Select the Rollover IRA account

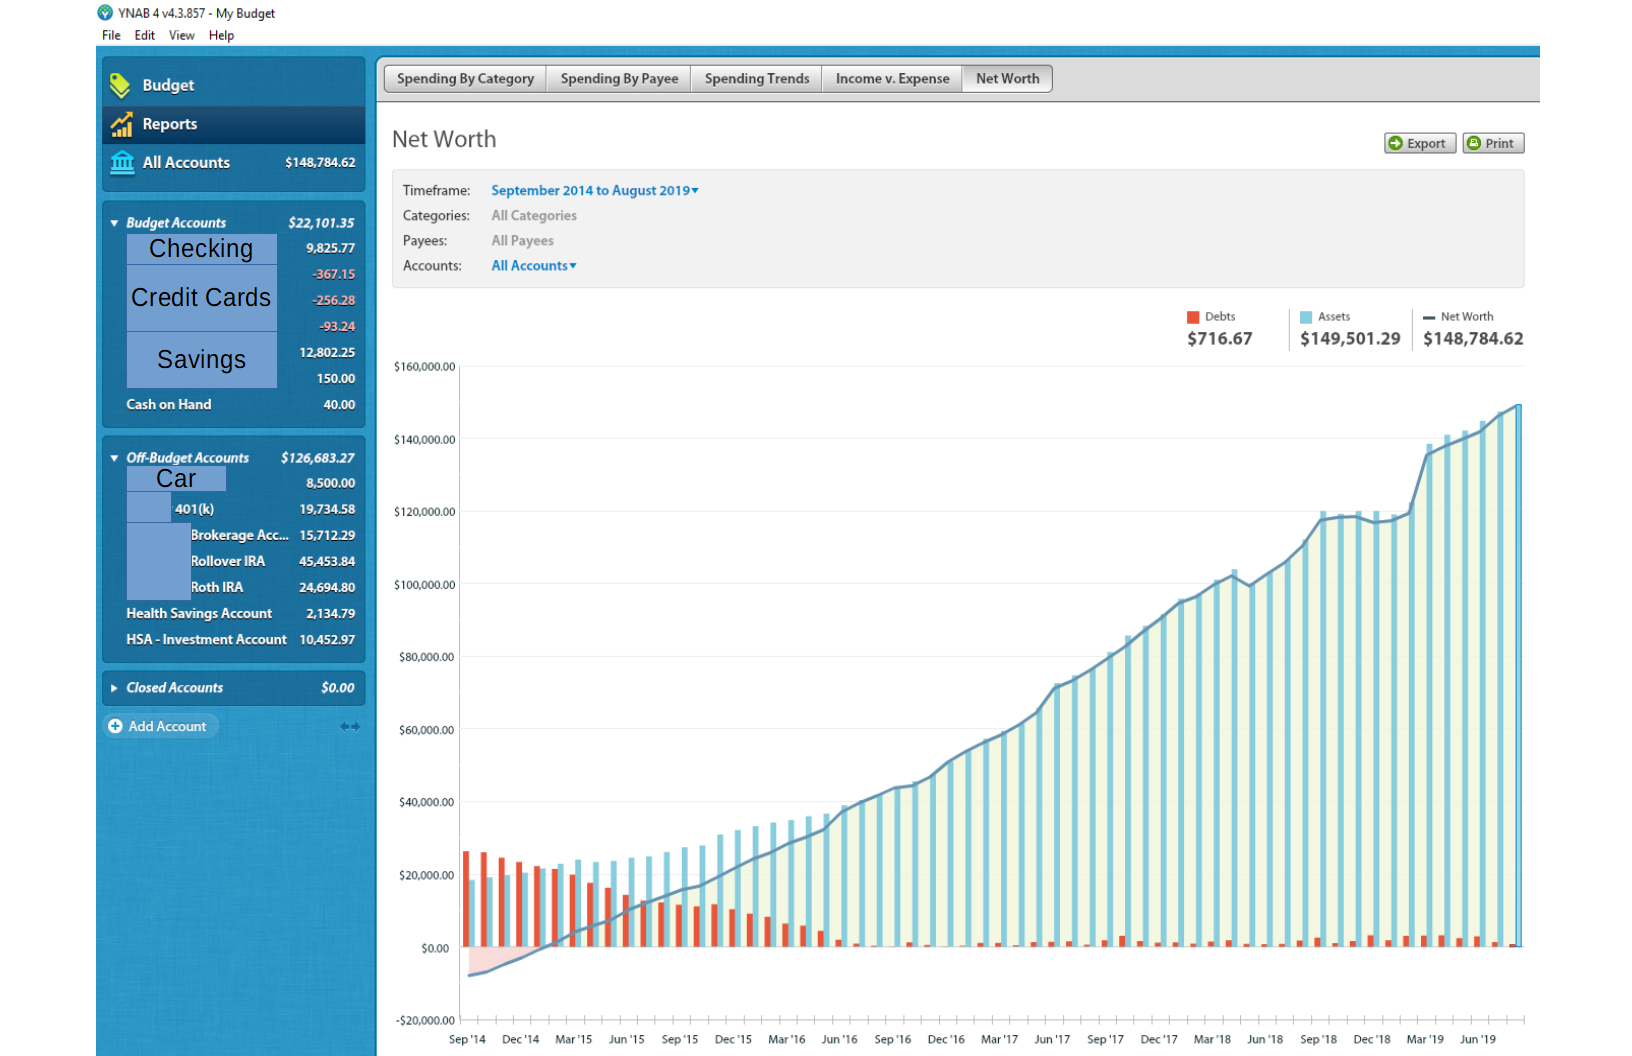point(229,561)
